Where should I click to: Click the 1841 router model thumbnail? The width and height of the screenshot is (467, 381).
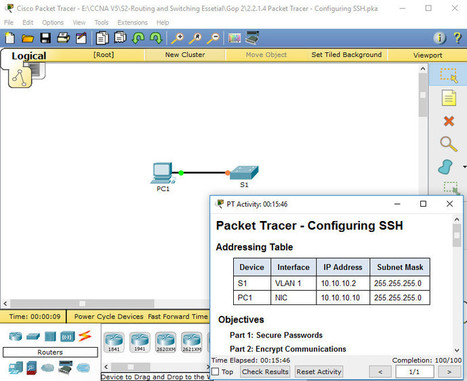[114, 342]
